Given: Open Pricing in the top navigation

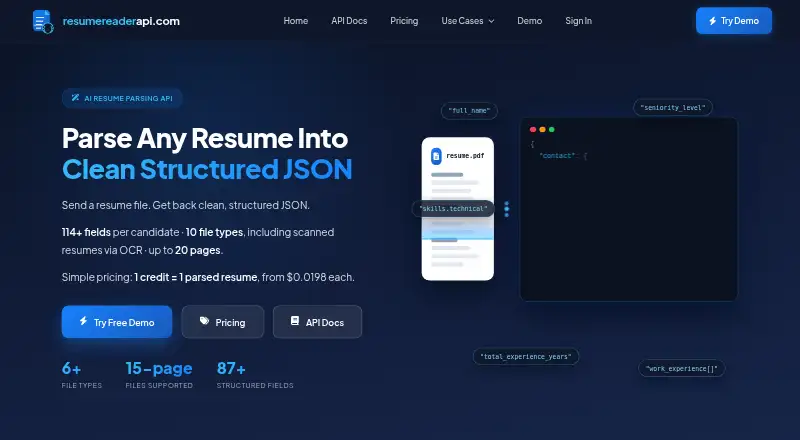Looking at the screenshot, I should coord(404,21).
